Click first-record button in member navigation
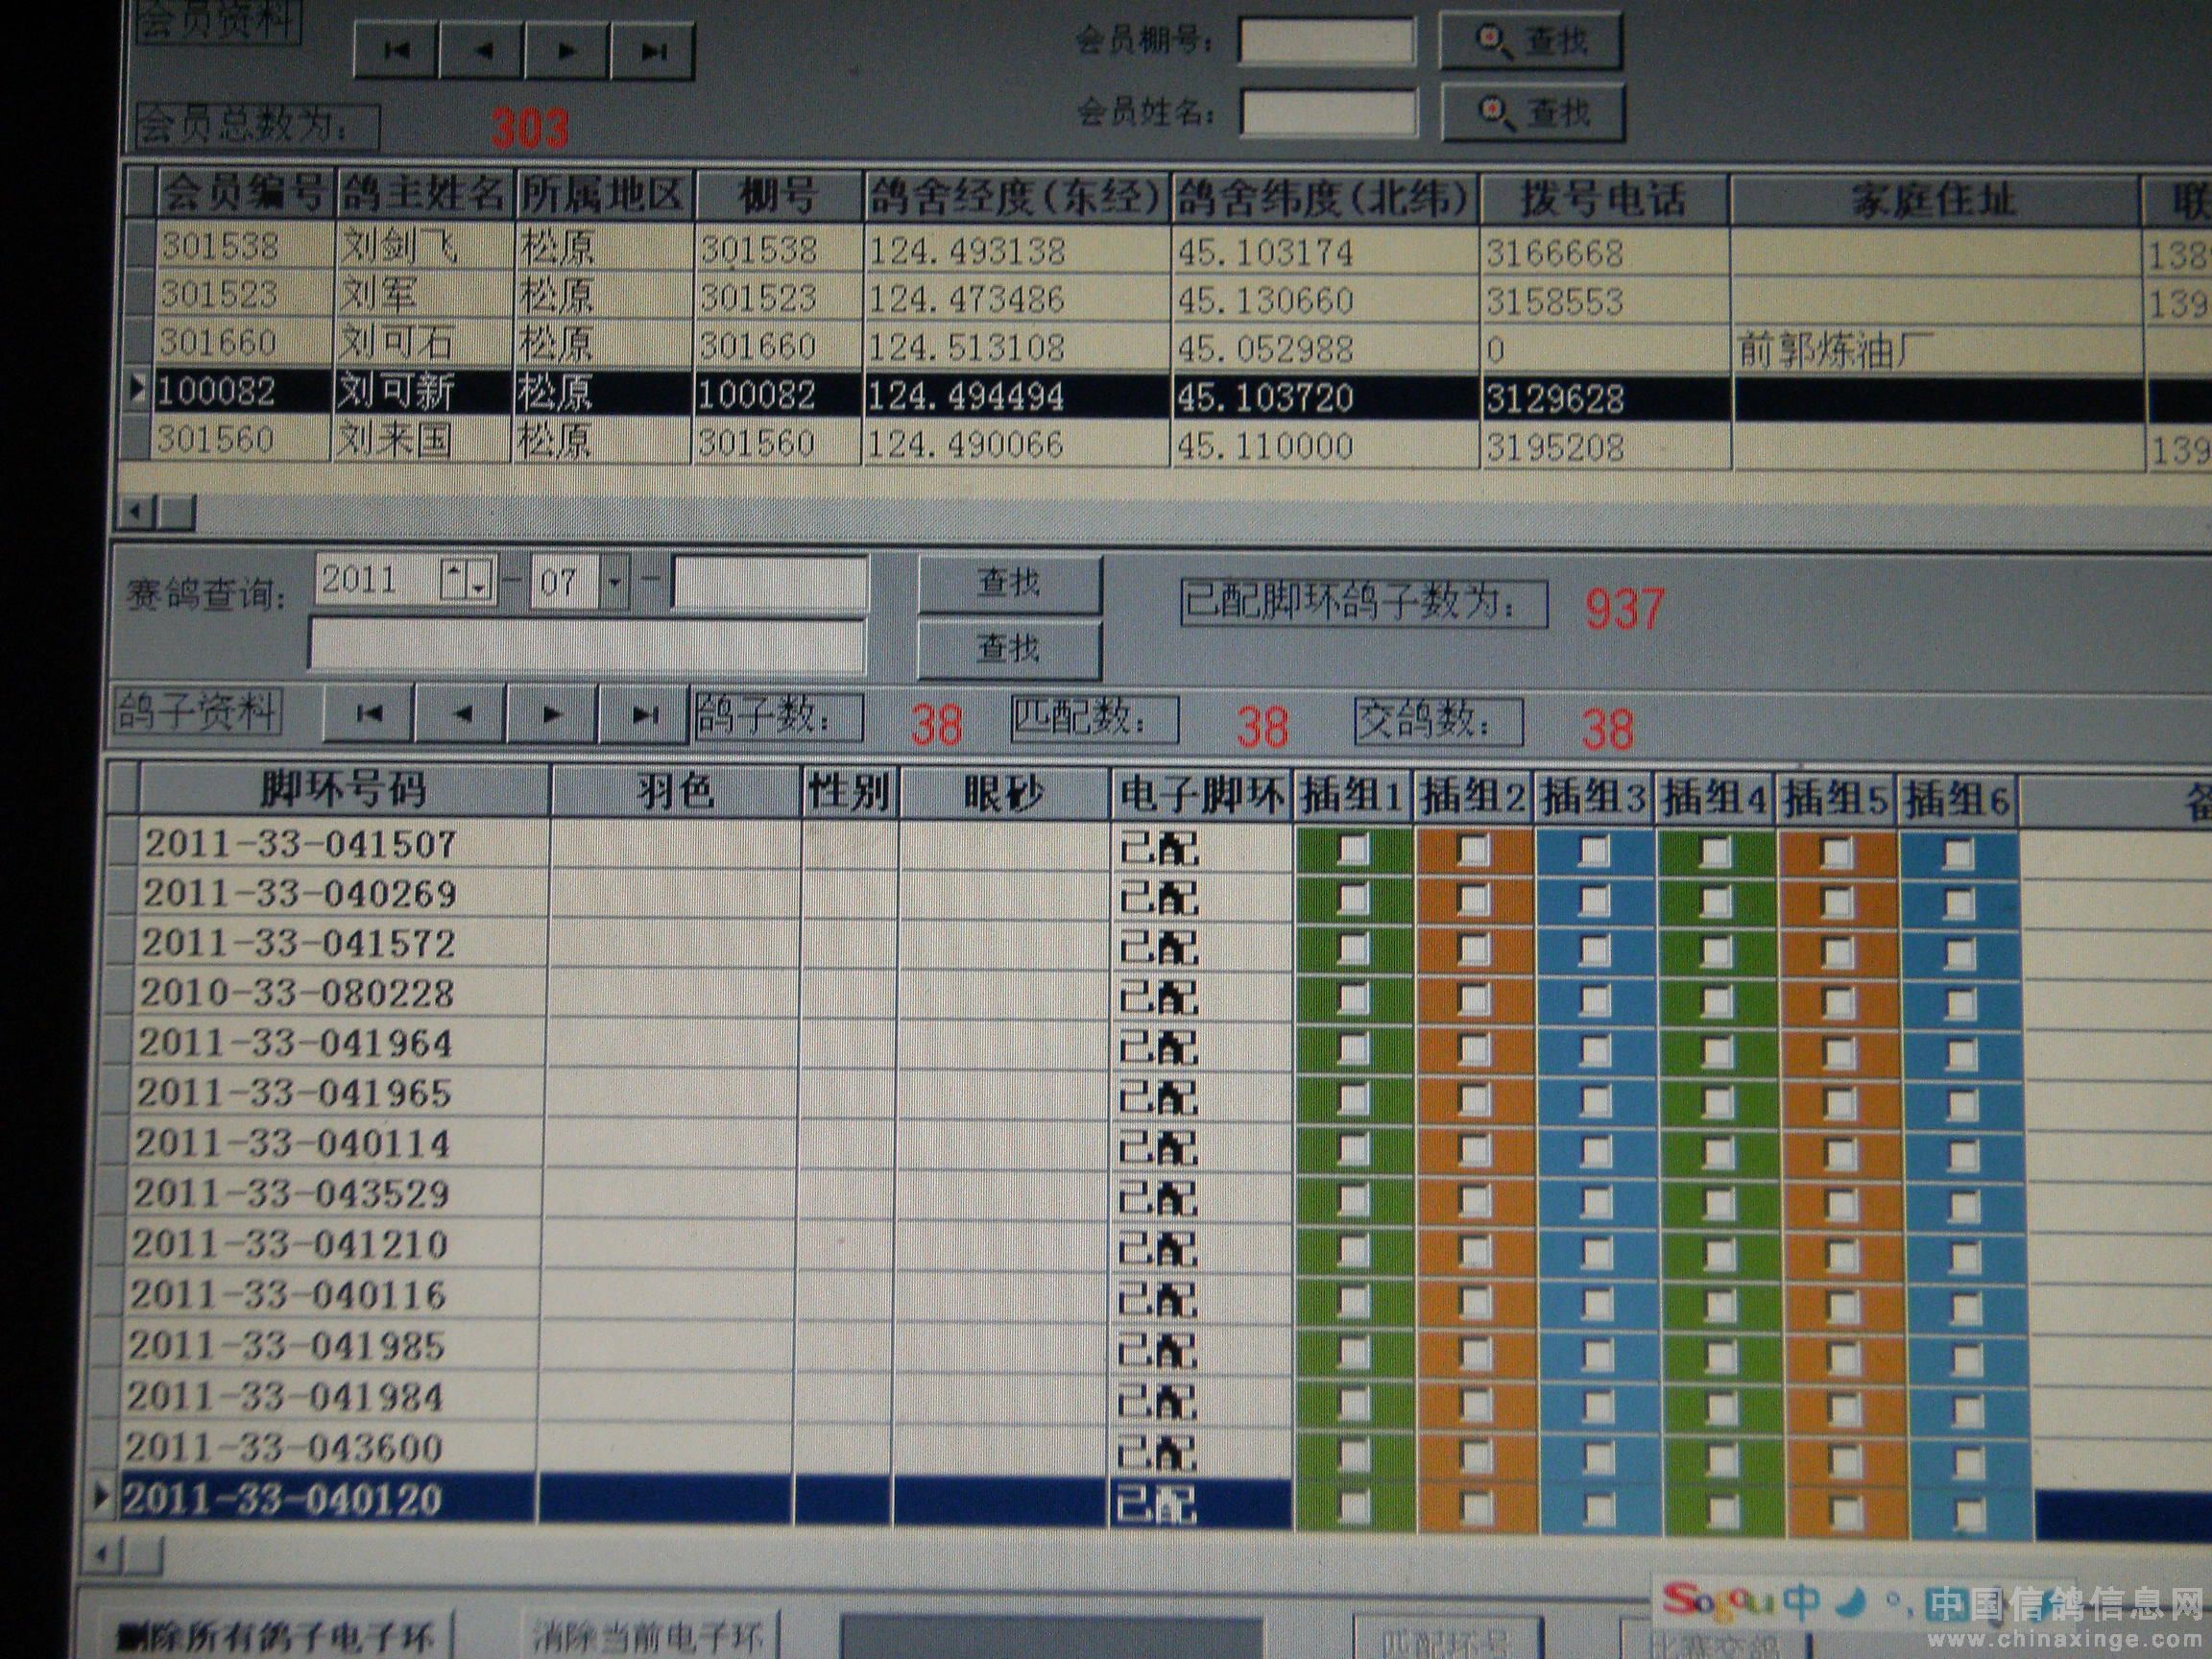 (x=397, y=51)
